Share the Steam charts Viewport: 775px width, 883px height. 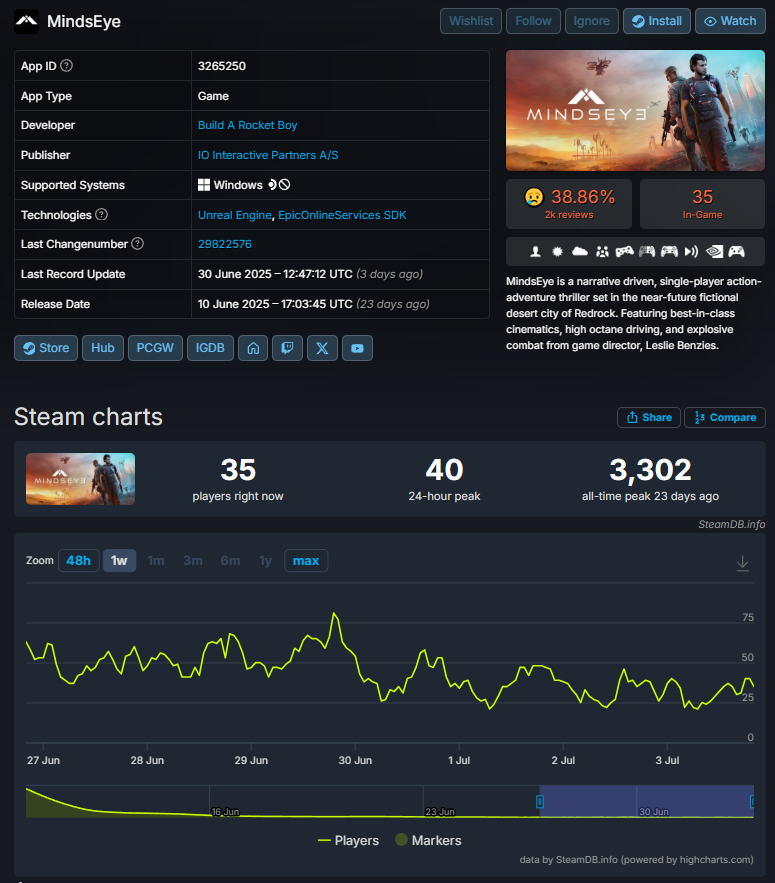[649, 417]
